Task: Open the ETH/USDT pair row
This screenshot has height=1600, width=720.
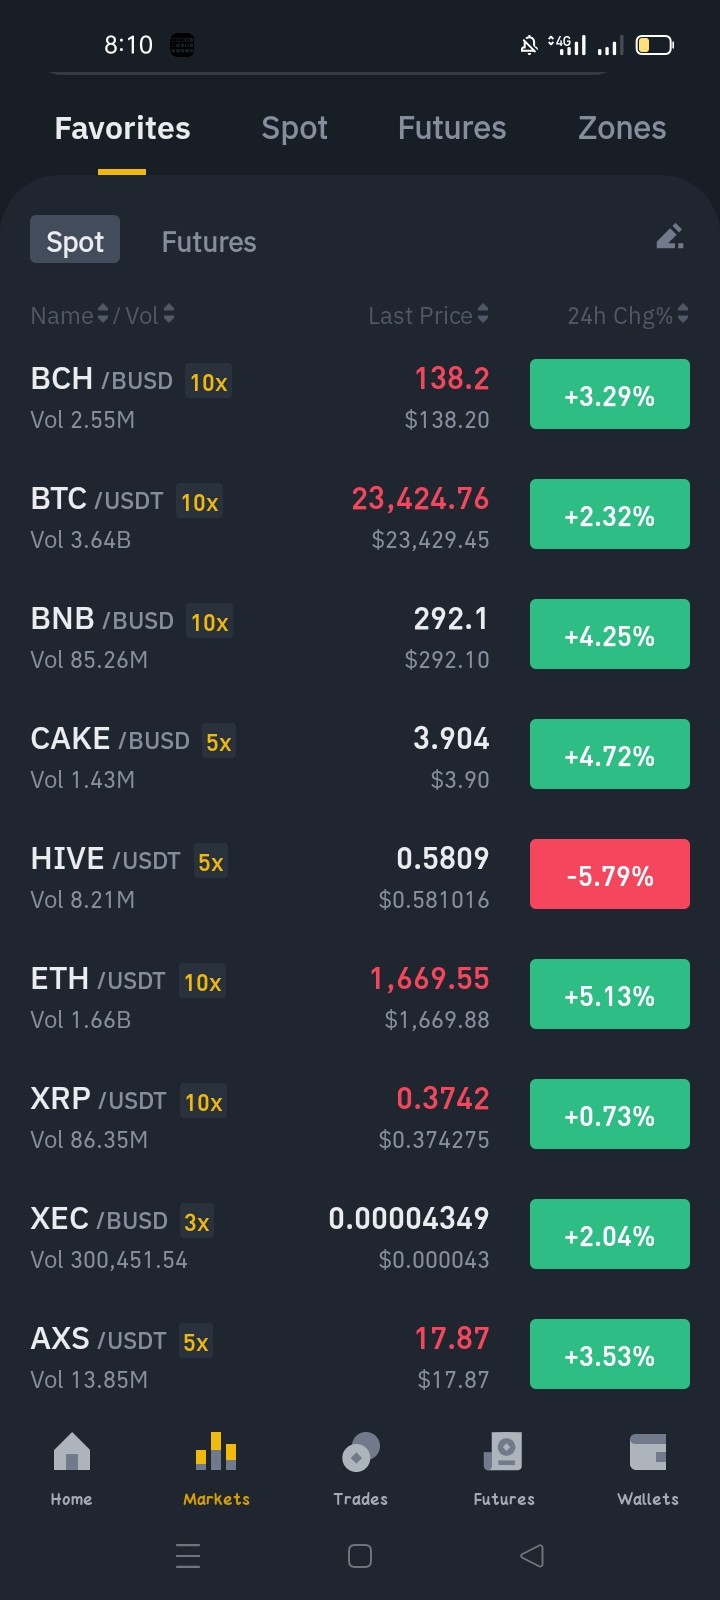Action: tap(360, 996)
